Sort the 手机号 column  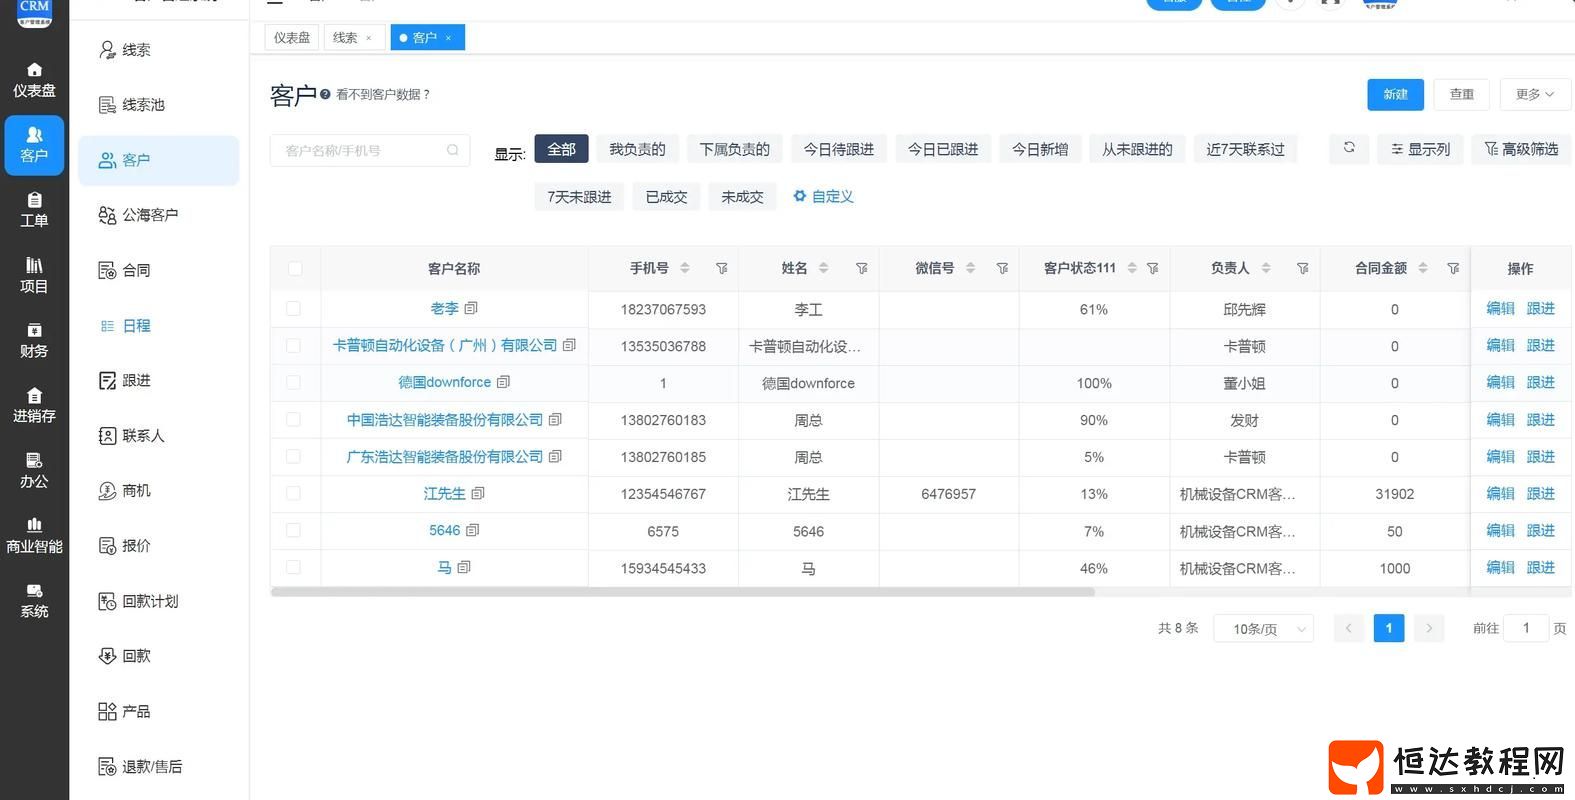(685, 268)
